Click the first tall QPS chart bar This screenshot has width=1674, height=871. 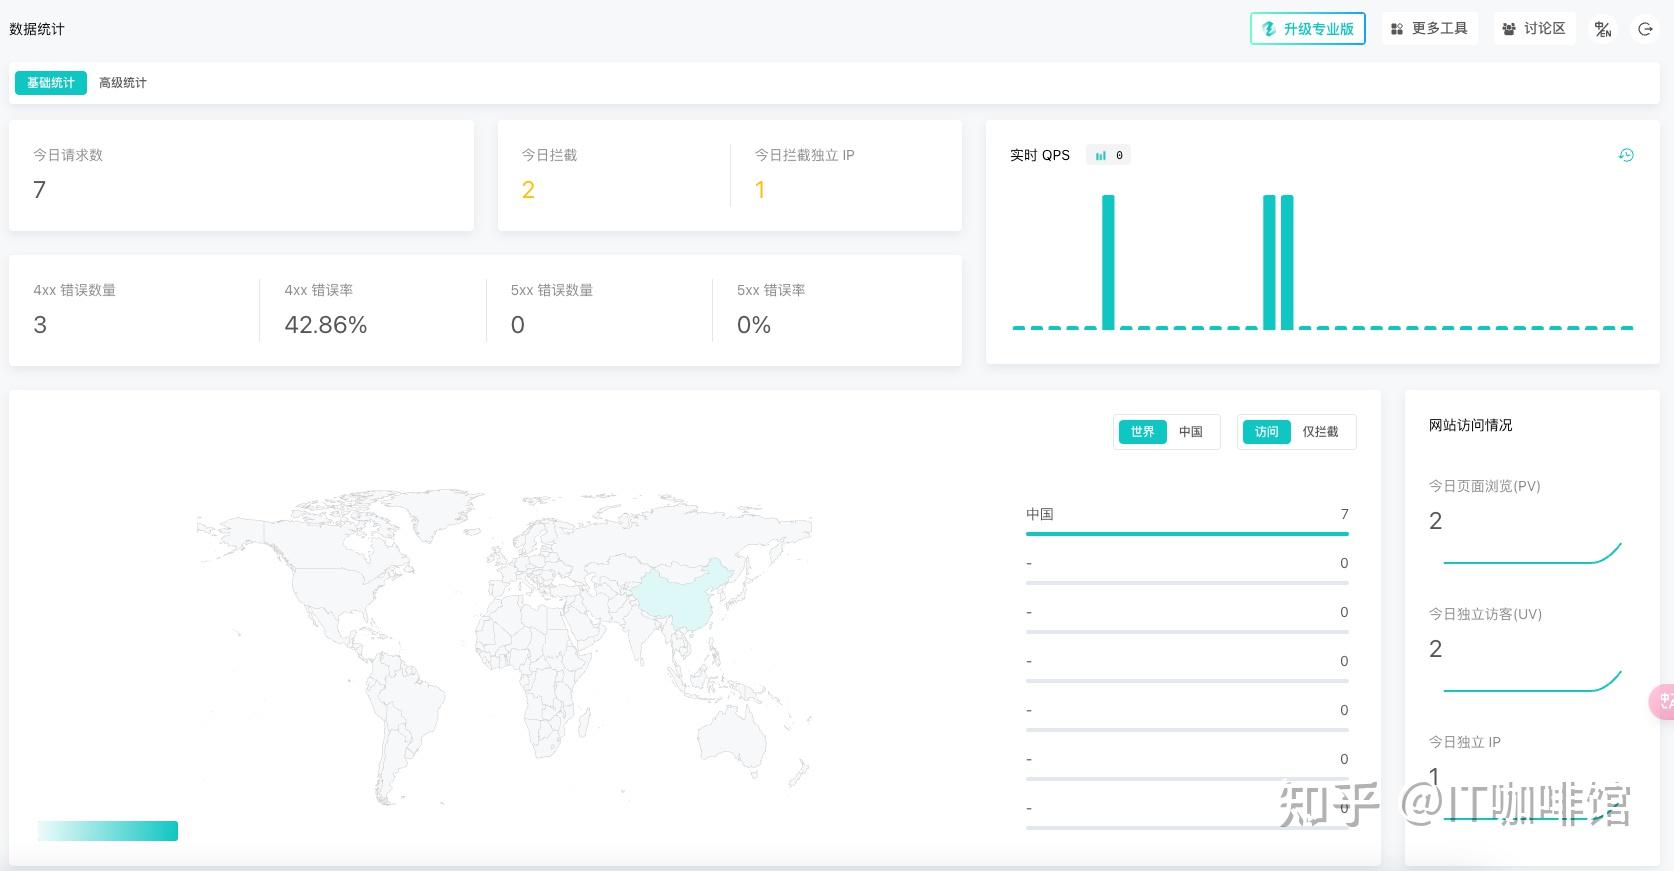(1108, 262)
